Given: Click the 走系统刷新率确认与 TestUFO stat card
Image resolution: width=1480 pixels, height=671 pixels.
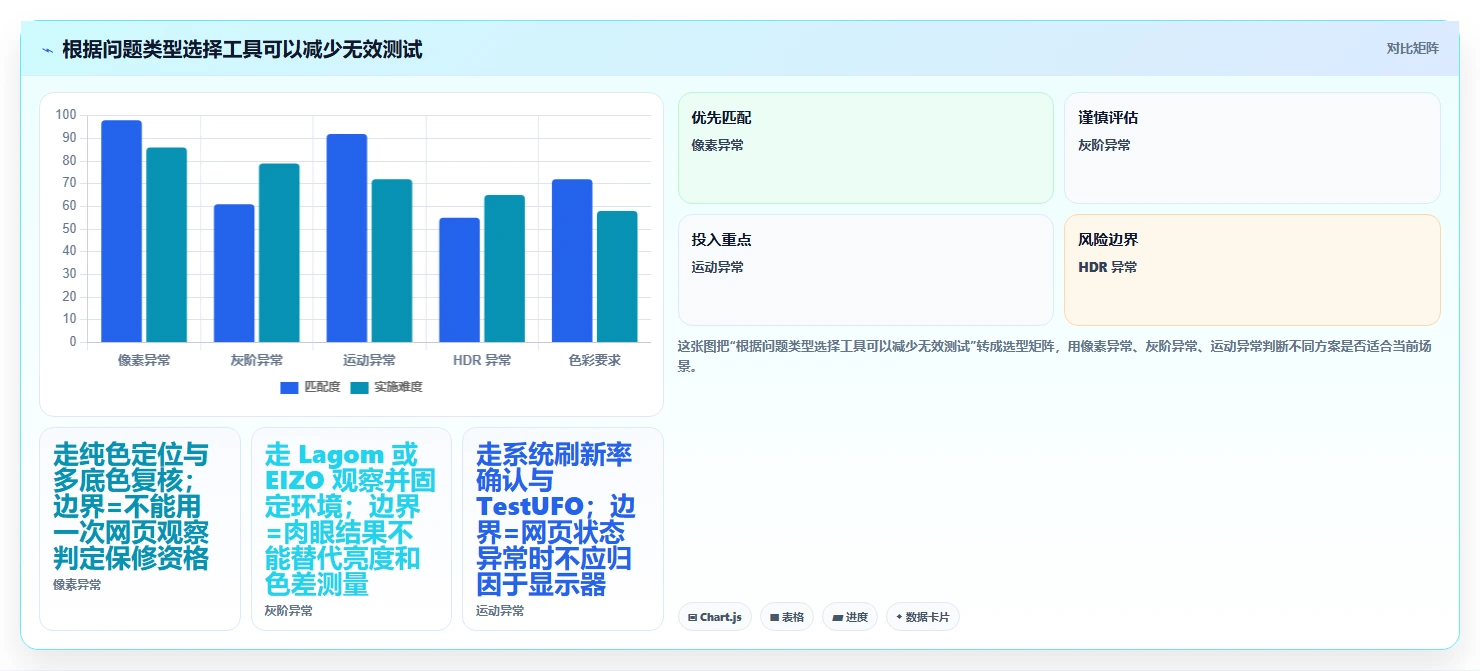Looking at the screenshot, I should click(563, 529).
